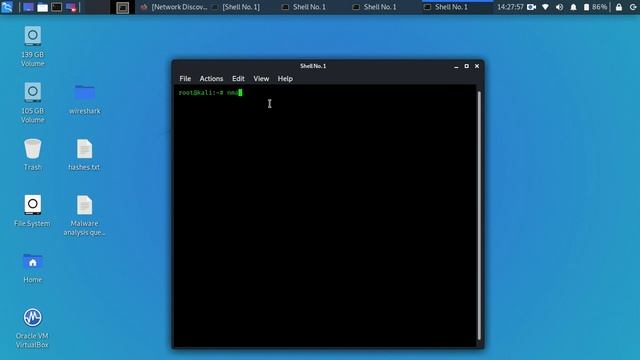Select the Oracle VM VirtualBox desktop icon
This screenshot has width=640, height=360.
(32, 328)
